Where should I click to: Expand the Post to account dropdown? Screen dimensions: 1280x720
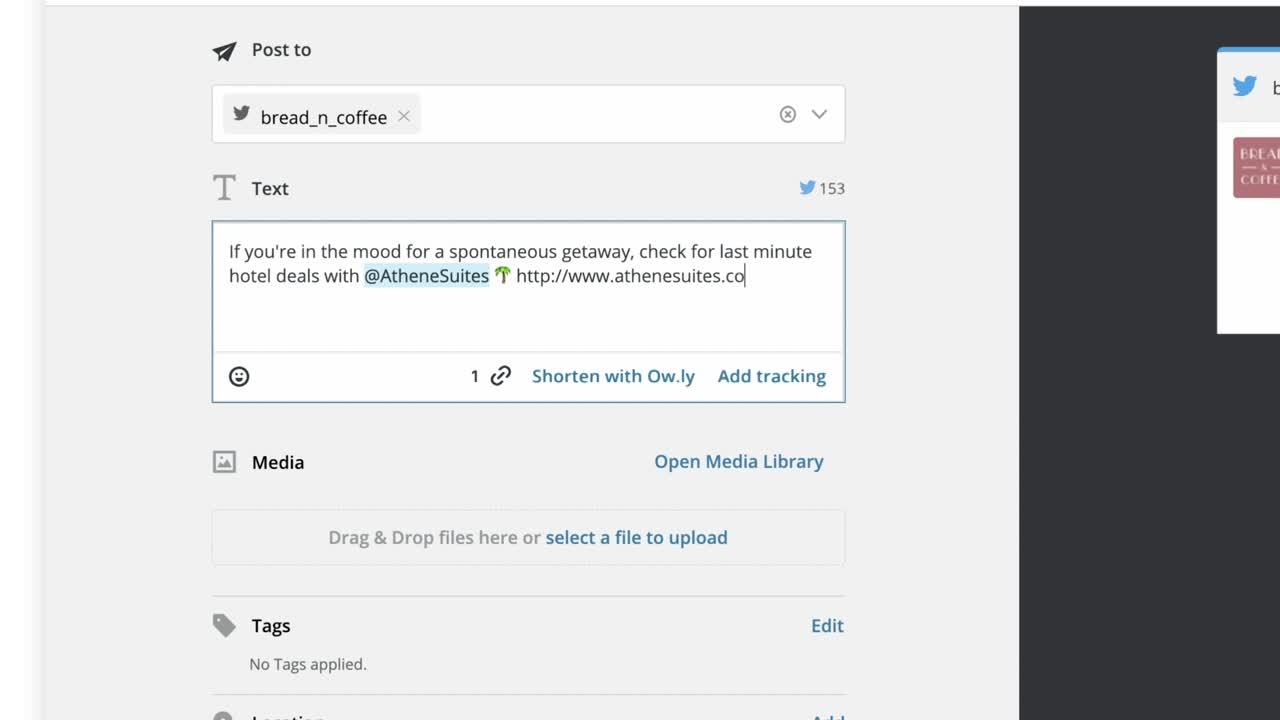819,114
